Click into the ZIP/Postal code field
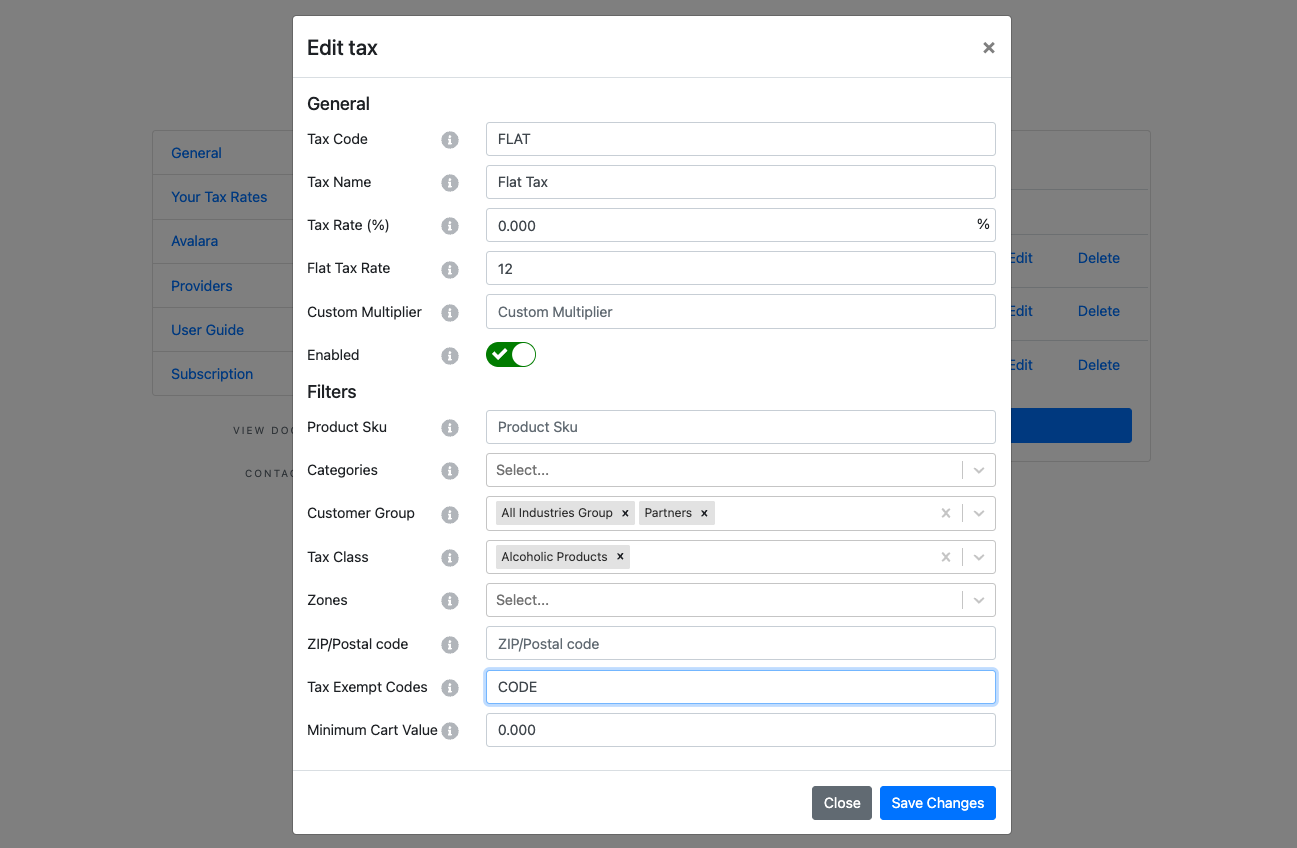The image size is (1297, 848). pyautogui.click(x=740, y=644)
